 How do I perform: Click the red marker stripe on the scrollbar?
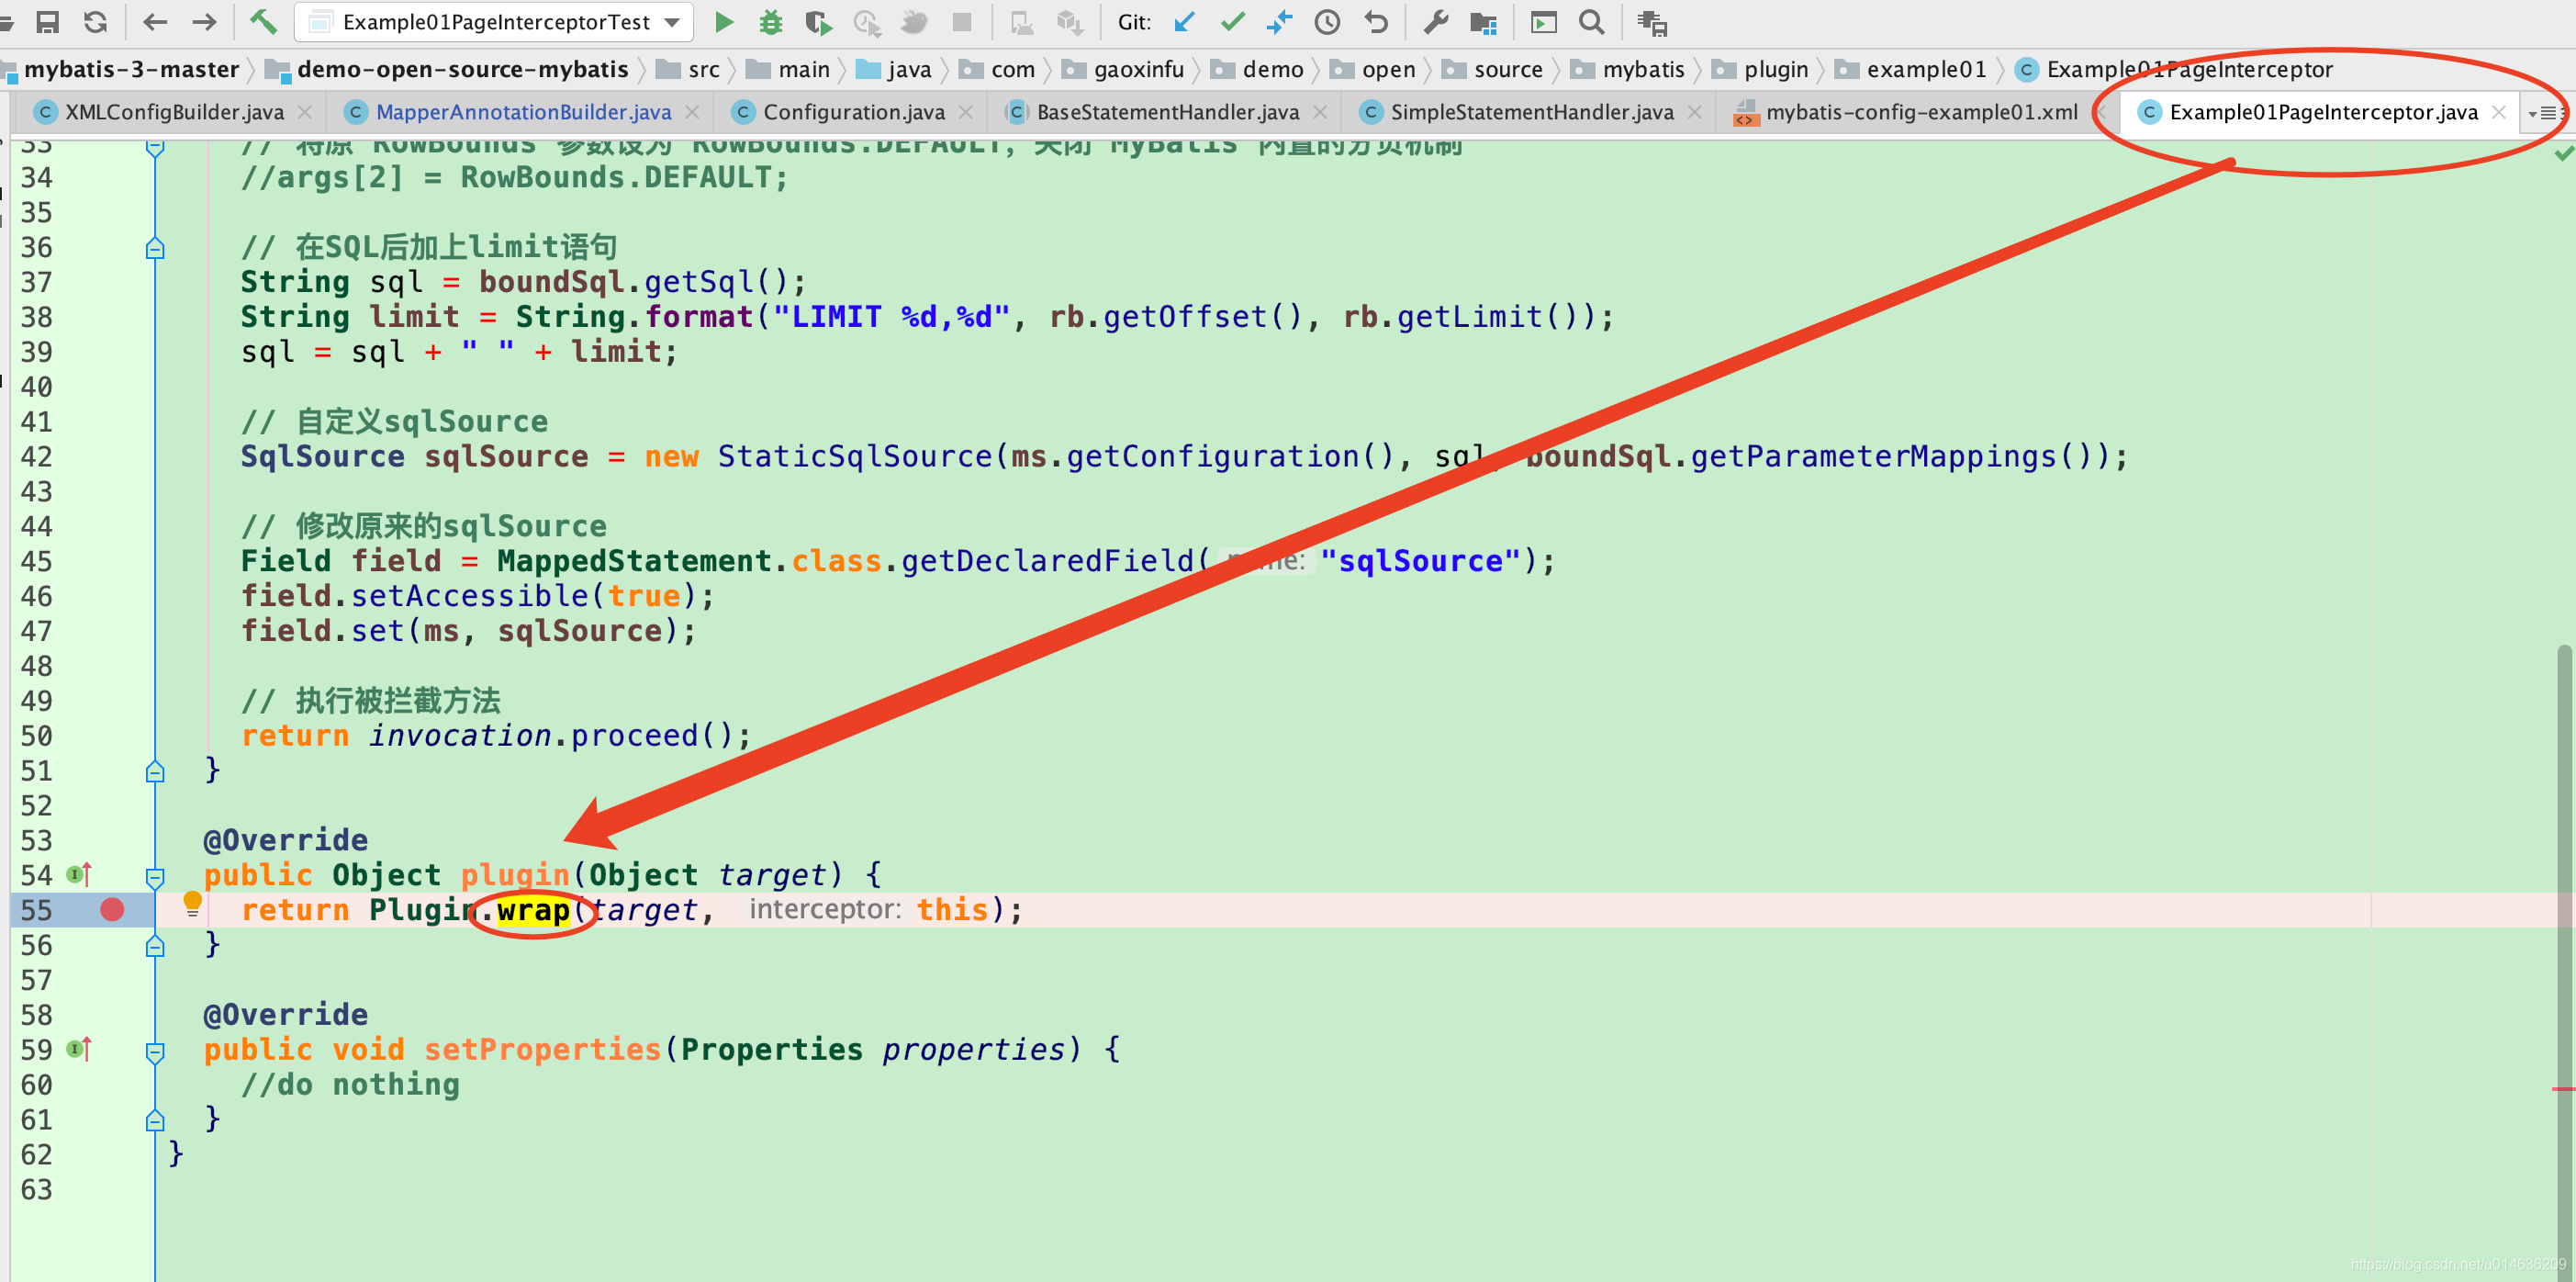[2563, 1088]
